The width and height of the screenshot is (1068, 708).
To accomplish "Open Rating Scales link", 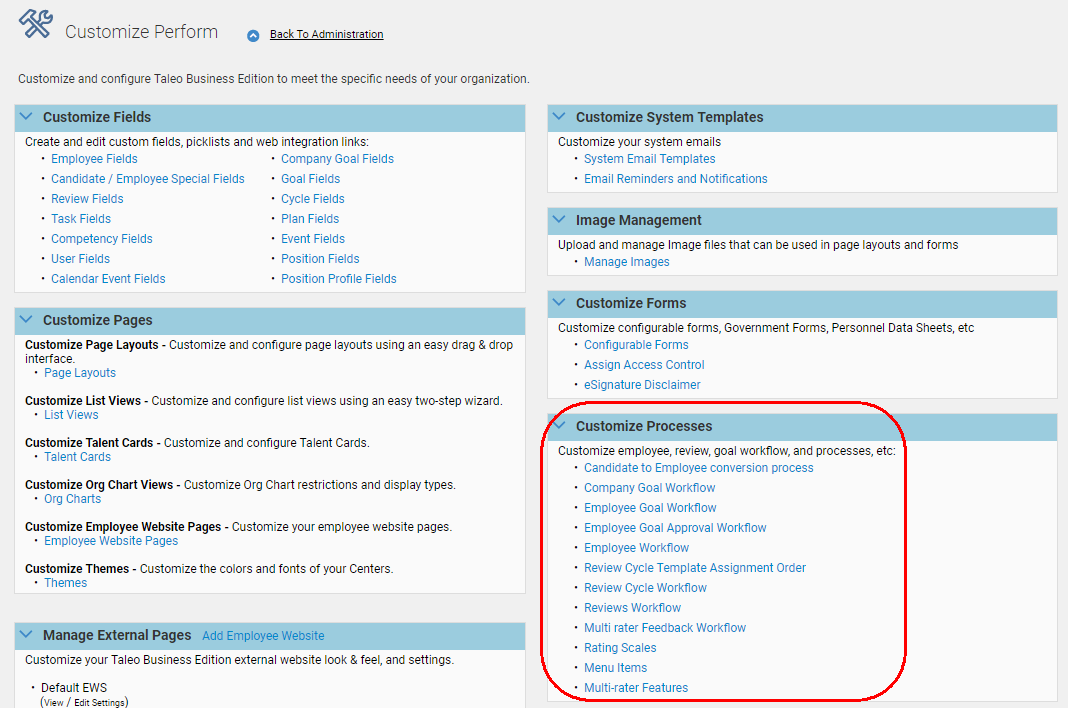I will [620, 647].
